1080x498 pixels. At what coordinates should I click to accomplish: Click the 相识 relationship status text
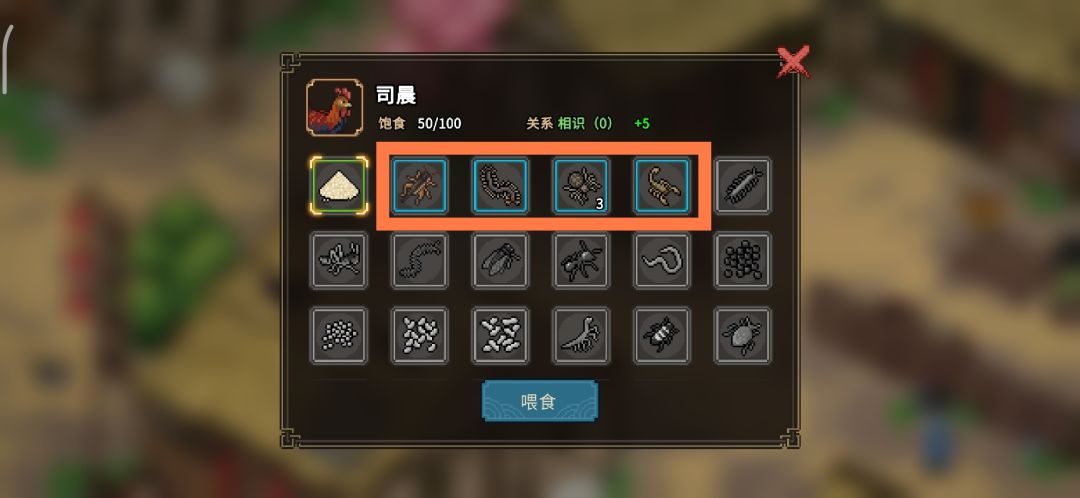click(571, 123)
